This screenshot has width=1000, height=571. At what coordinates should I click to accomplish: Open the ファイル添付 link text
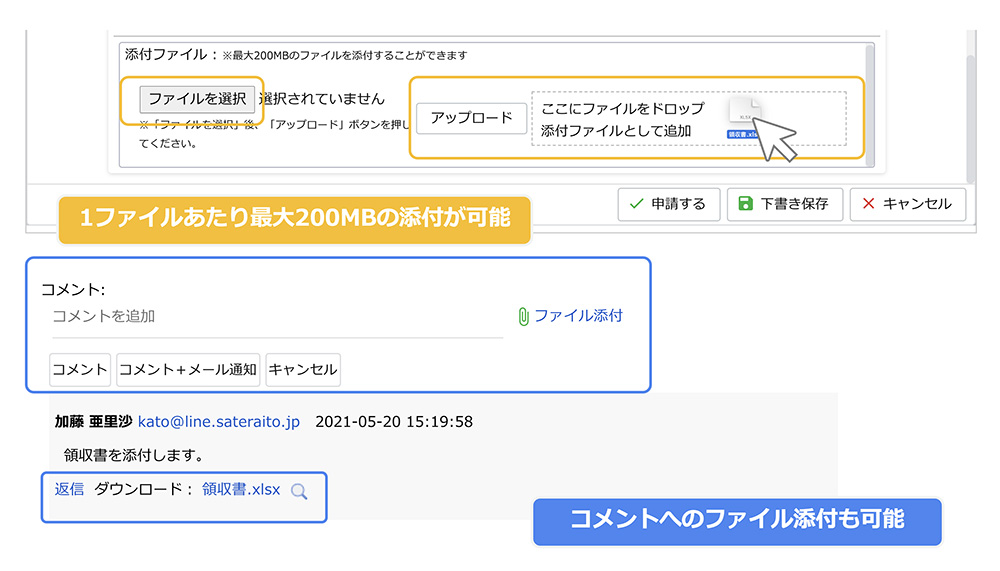578,316
